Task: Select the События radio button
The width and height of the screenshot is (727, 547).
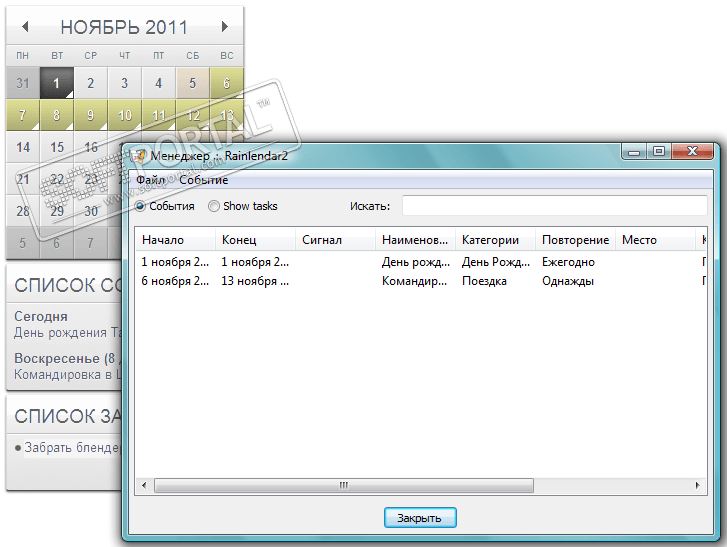Action: tap(140, 206)
